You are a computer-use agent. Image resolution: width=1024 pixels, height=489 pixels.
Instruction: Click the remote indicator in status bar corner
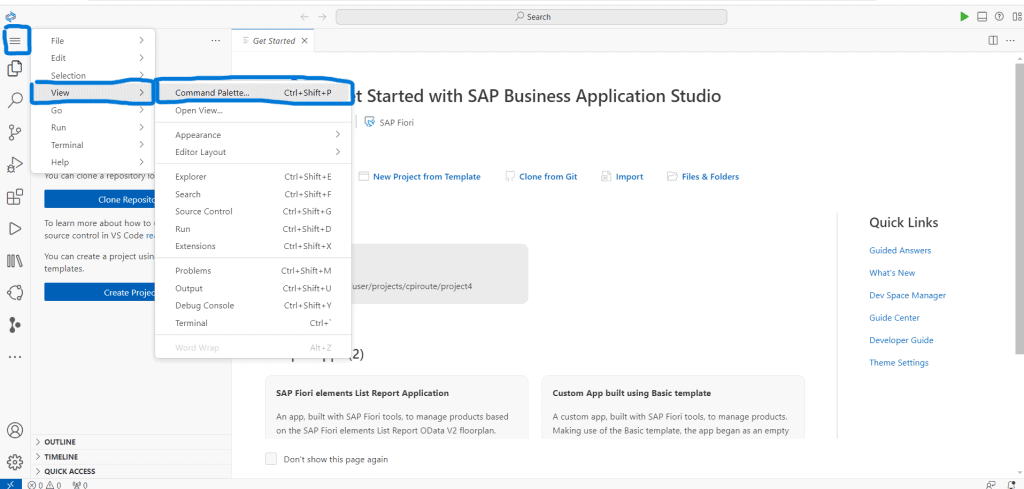point(10,484)
